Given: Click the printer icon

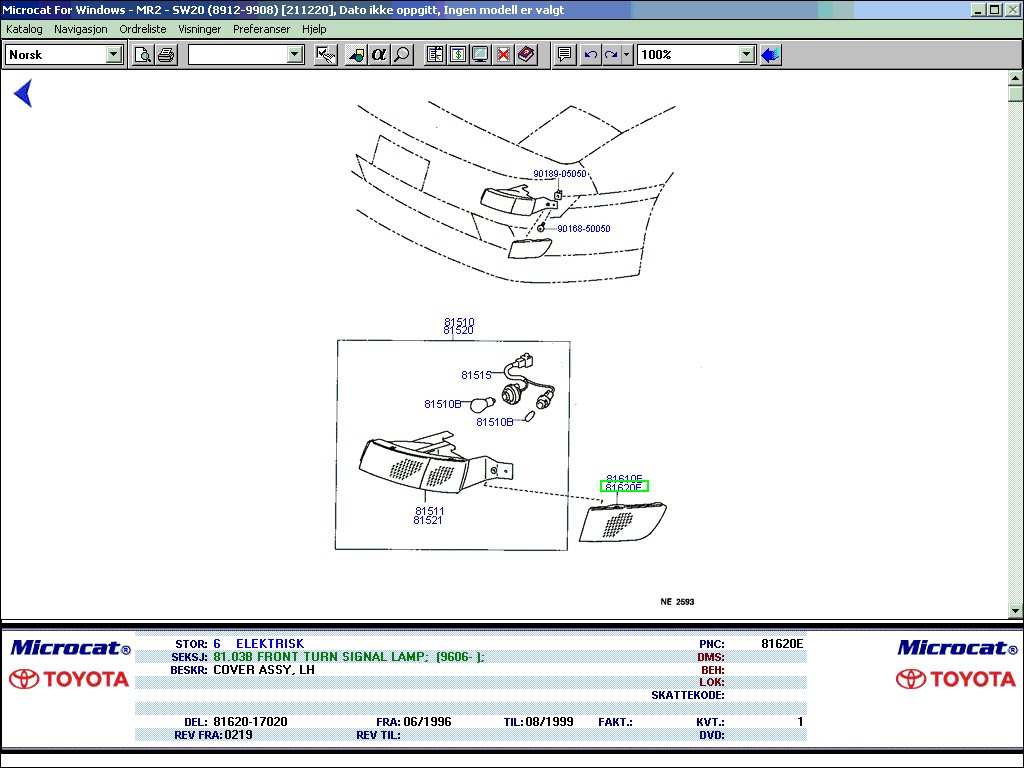Looking at the screenshot, I should click(x=165, y=55).
